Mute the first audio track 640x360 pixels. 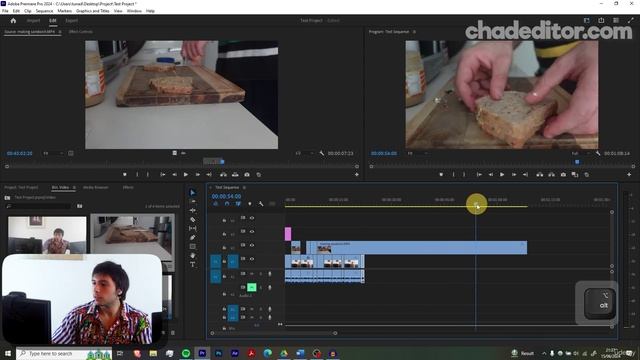click(252, 274)
